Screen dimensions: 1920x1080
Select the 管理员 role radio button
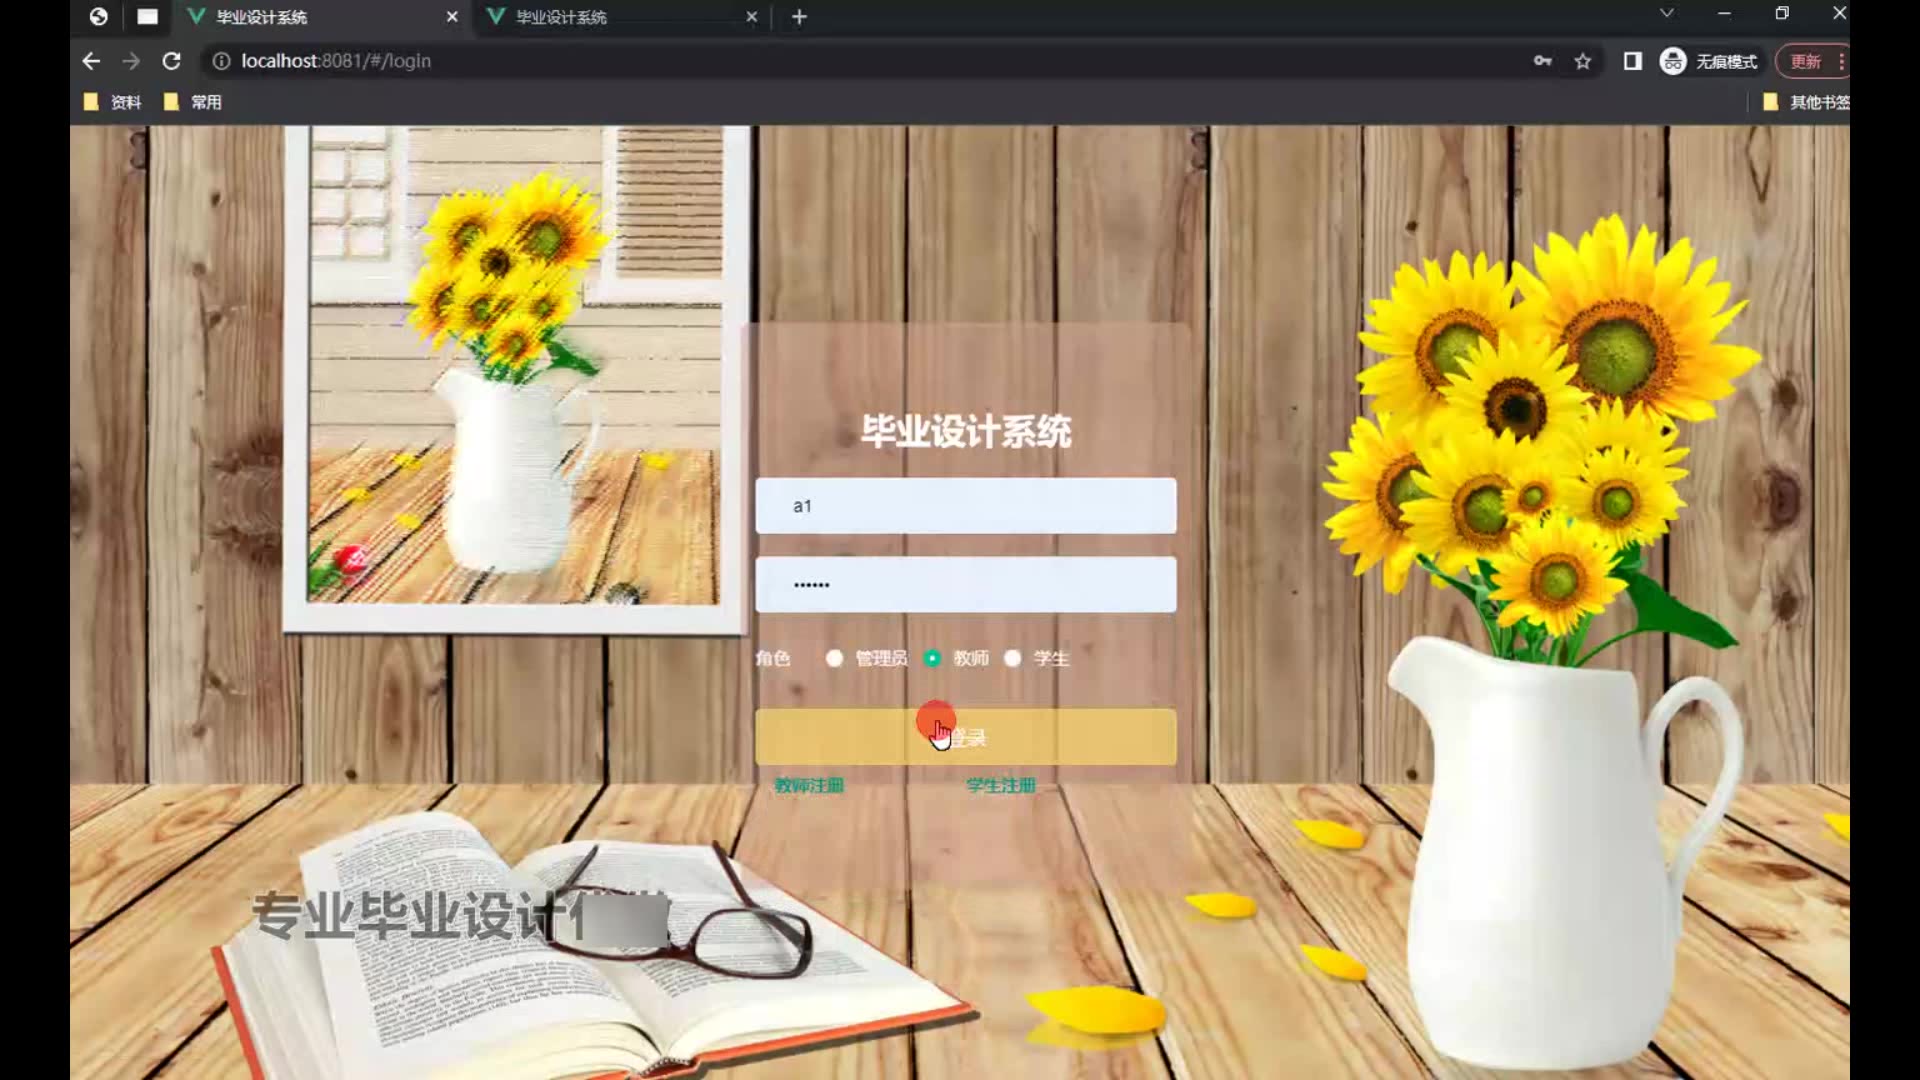(x=834, y=658)
